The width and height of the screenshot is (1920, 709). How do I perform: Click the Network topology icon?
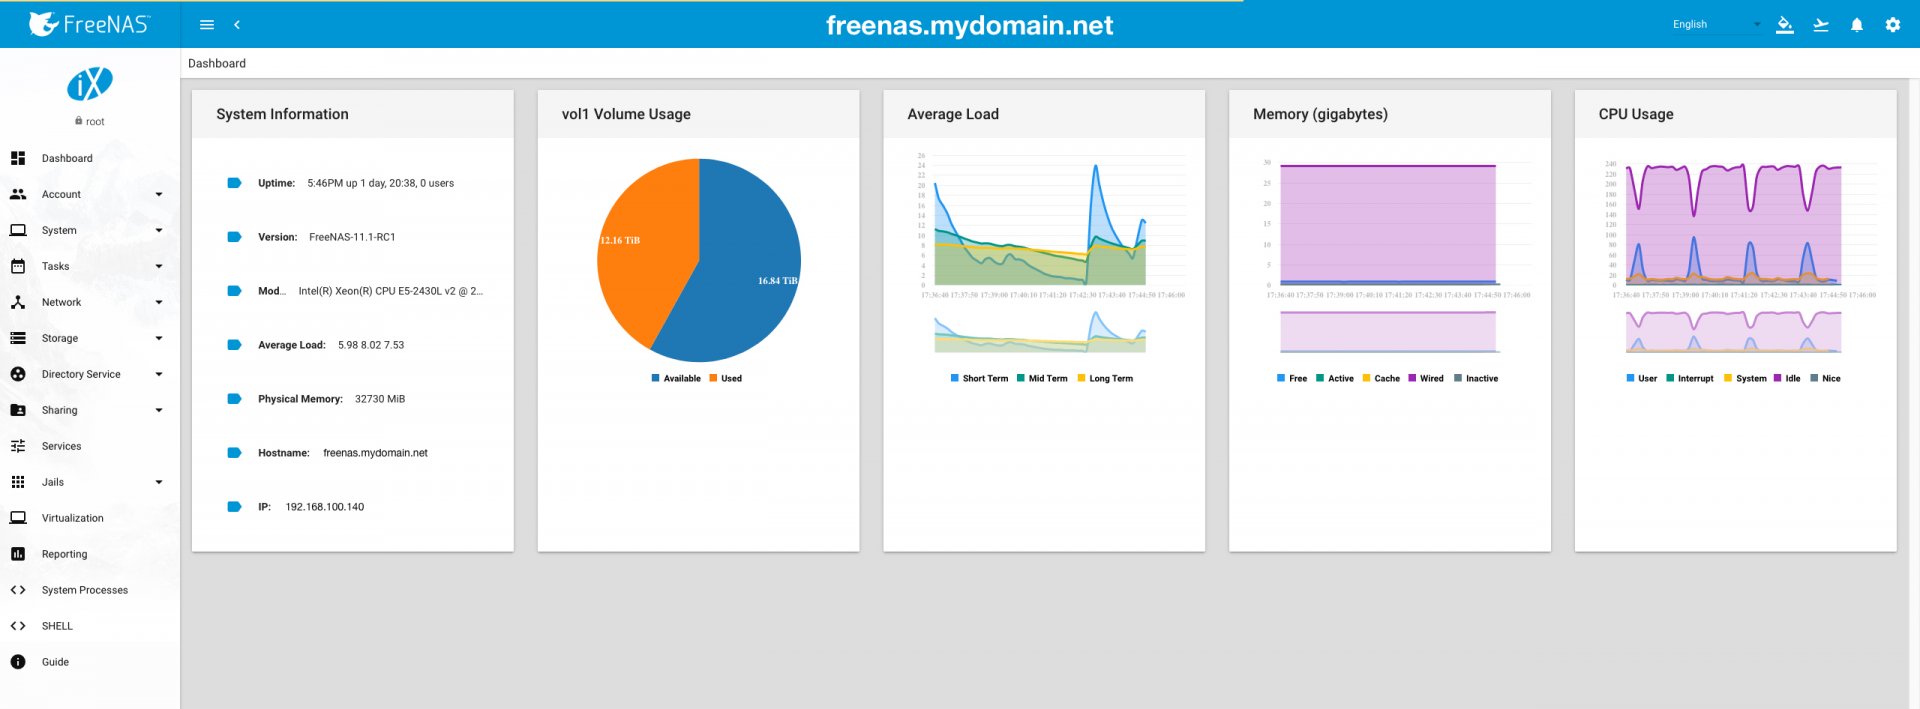pos(18,302)
